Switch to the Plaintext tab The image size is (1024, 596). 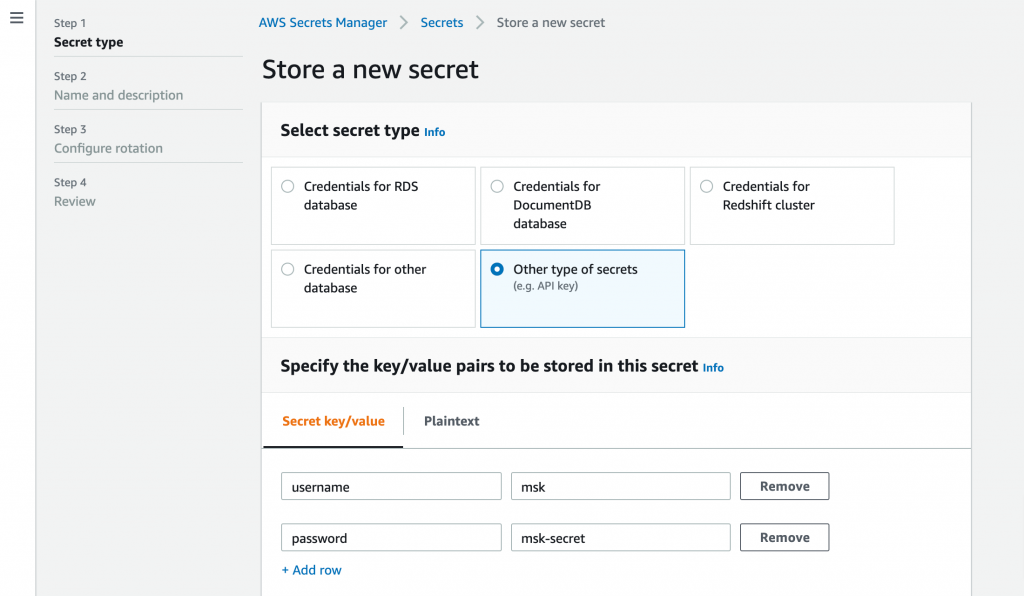(451, 421)
